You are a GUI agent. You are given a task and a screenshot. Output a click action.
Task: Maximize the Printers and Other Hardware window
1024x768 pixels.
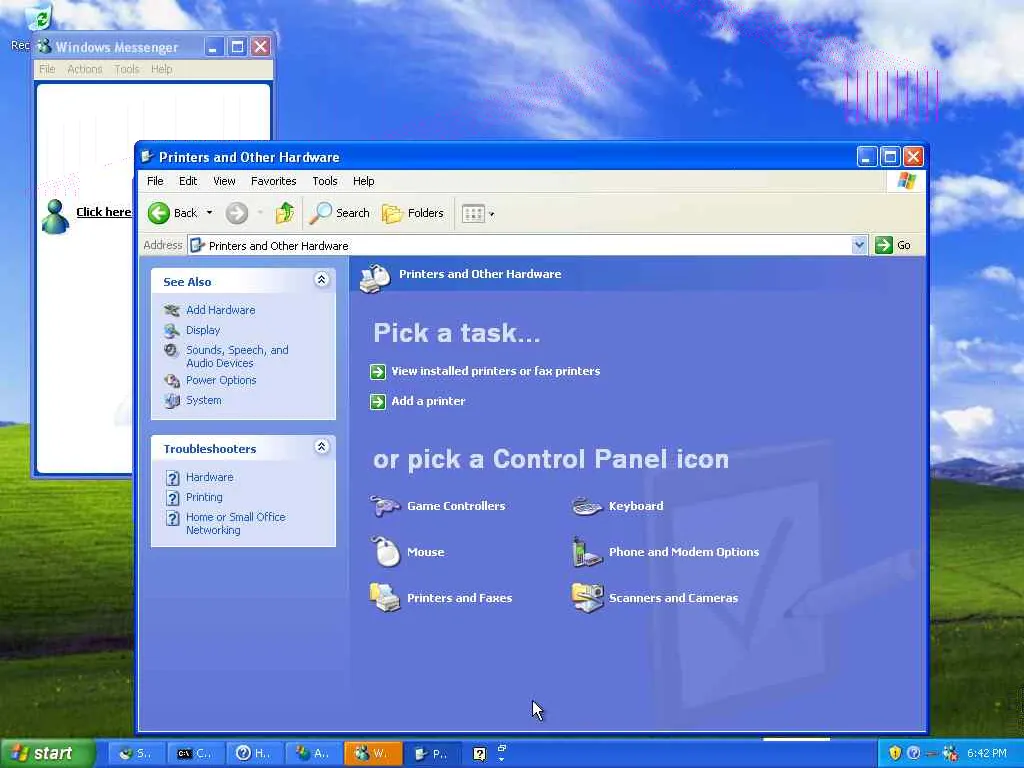(x=889, y=157)
